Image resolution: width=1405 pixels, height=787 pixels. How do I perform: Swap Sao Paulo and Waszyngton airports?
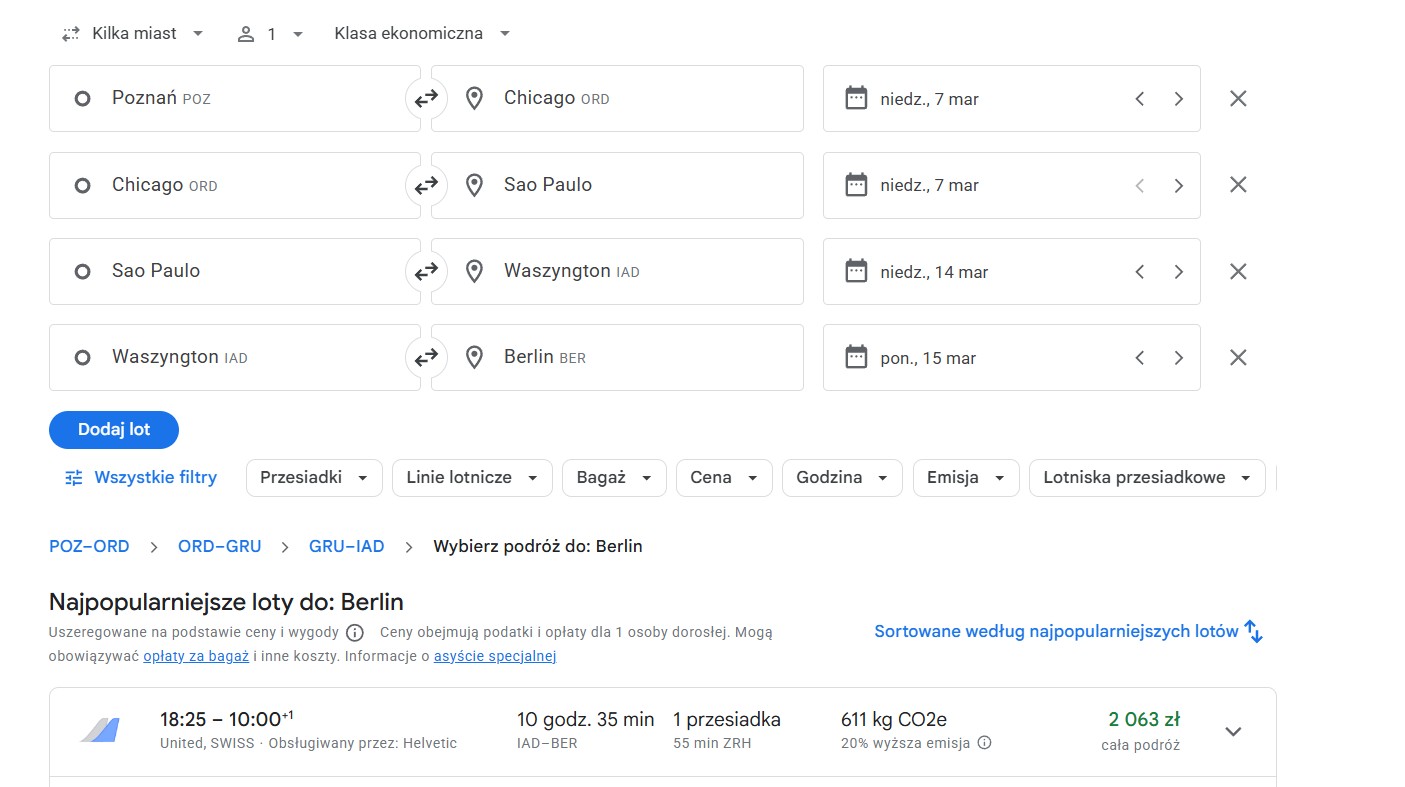click(426, 271)
